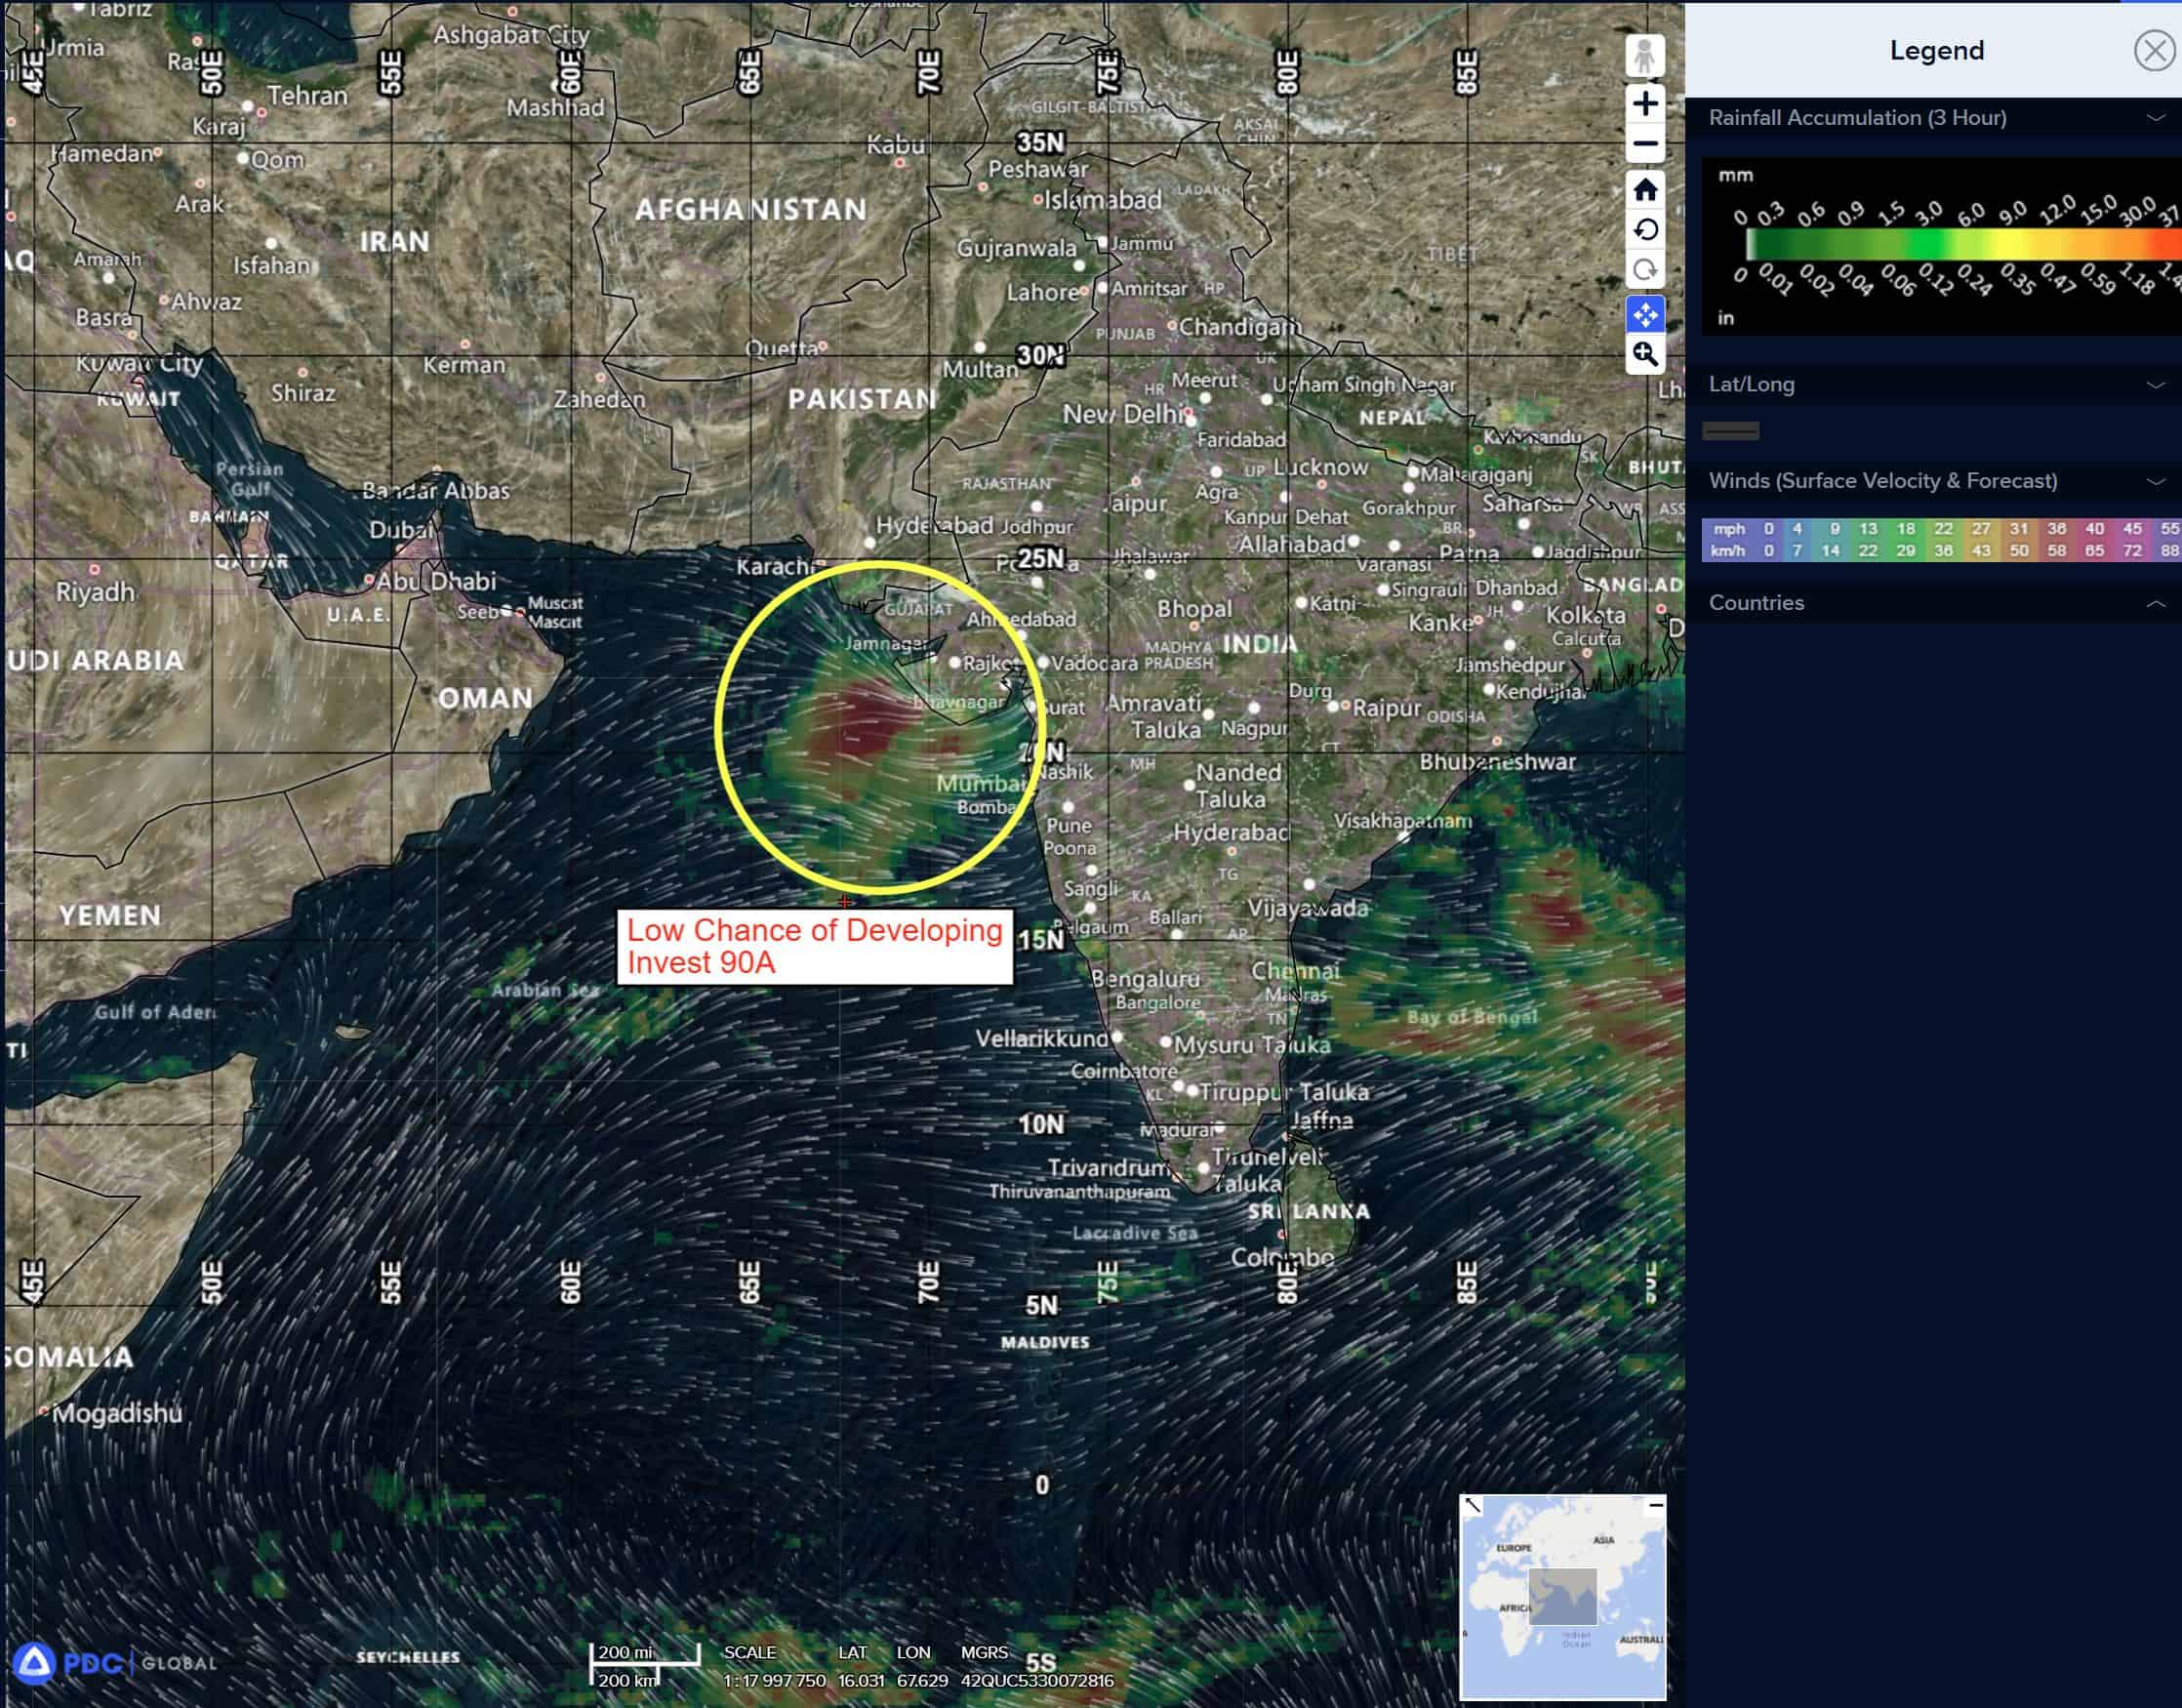Return map to home extent

1645,190
